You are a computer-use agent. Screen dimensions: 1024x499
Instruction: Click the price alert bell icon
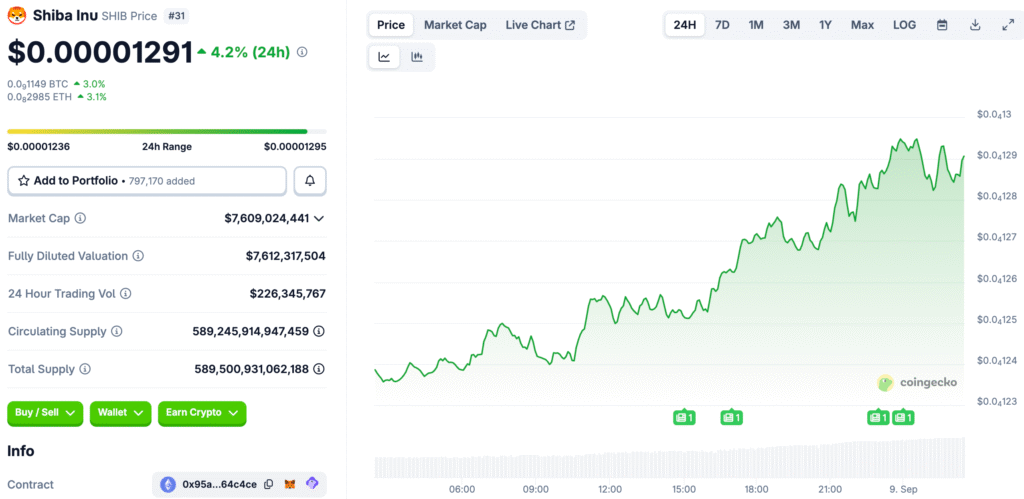[x=310, y=181]
